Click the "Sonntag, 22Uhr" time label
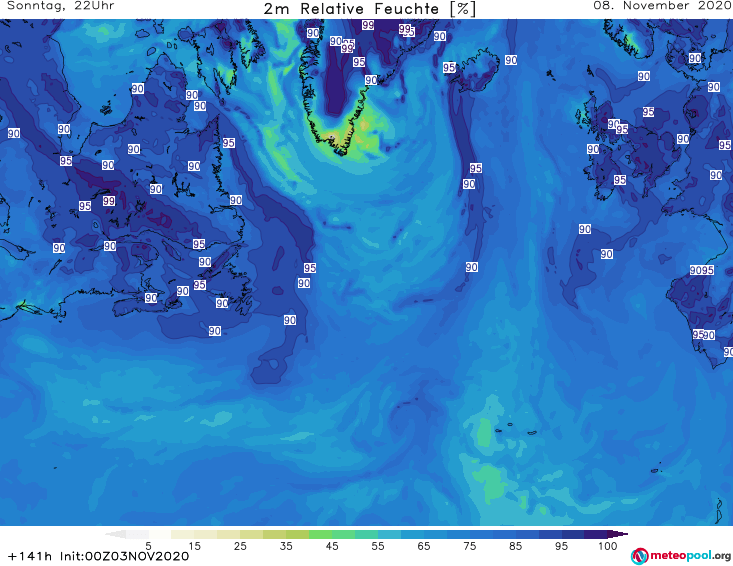The width and height of the screenshot is (733, 566). [x=61, y=6]
